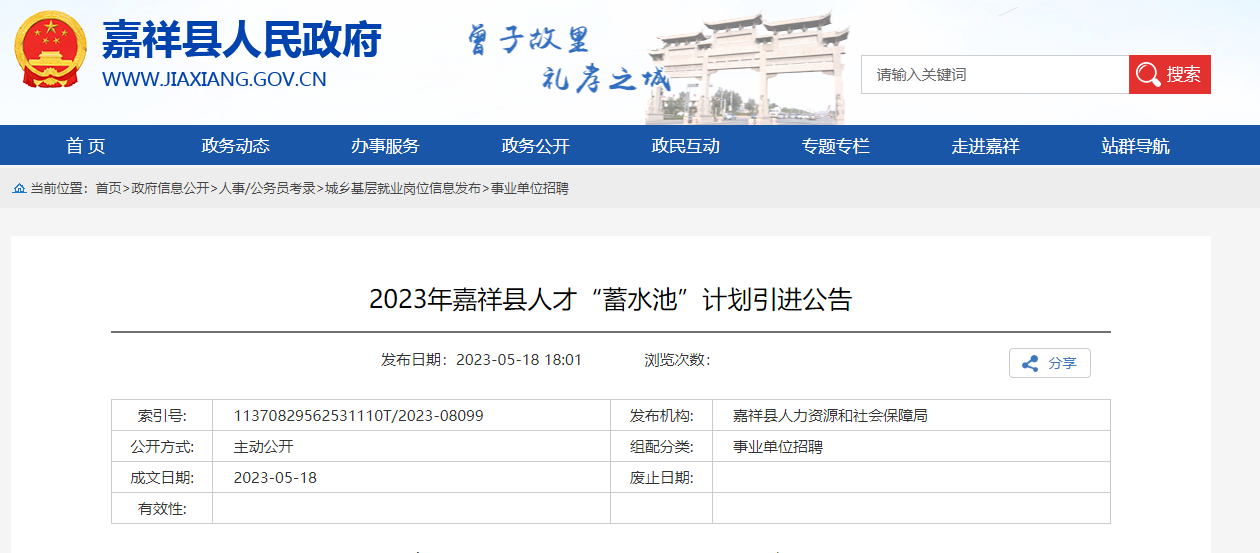1260x553 pixels.
Task: Open the 专题专栏 nav menu item
Action: point(835,146)
